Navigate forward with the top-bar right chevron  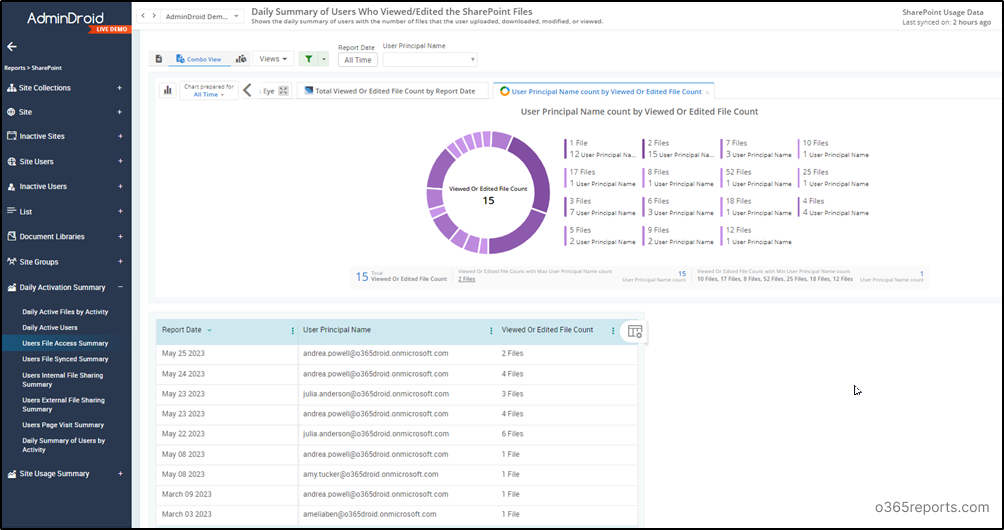click(154, 15)
